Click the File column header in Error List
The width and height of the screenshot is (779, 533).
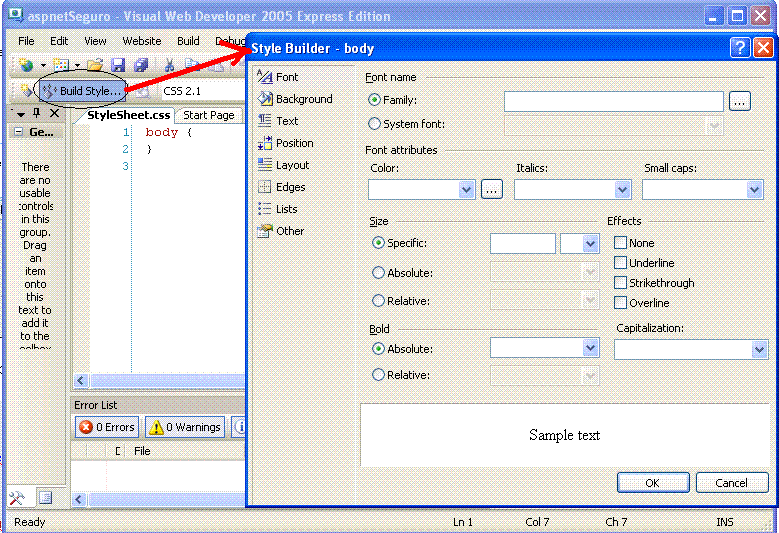click(142, 451)
